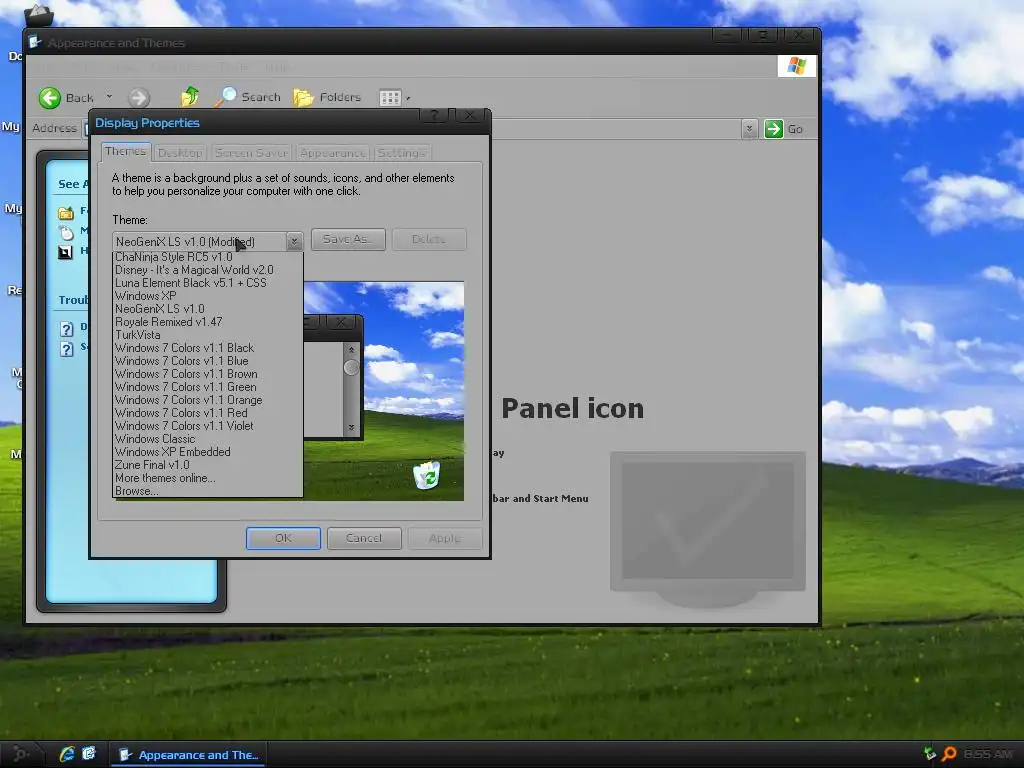Click the Windows flag logo icon
Viewport: 1024px width, 768px height.
[x=797, y=66]
